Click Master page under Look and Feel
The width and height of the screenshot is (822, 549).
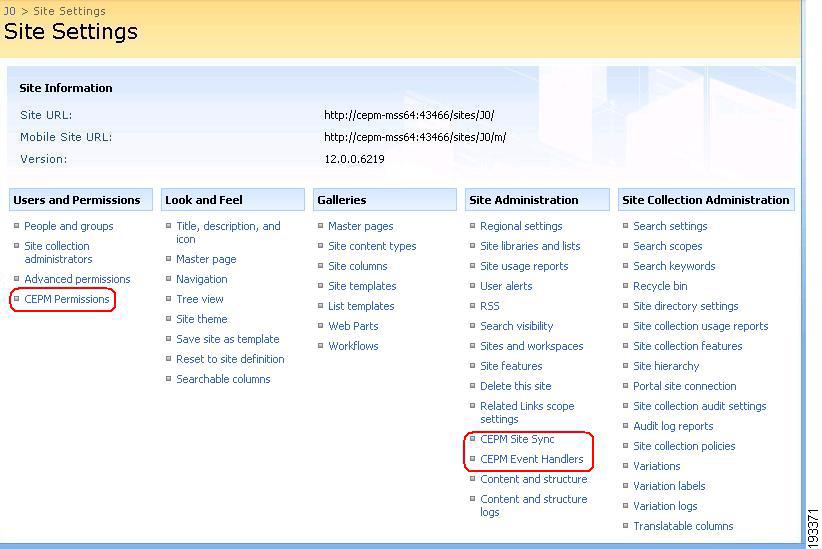point(206,259)
